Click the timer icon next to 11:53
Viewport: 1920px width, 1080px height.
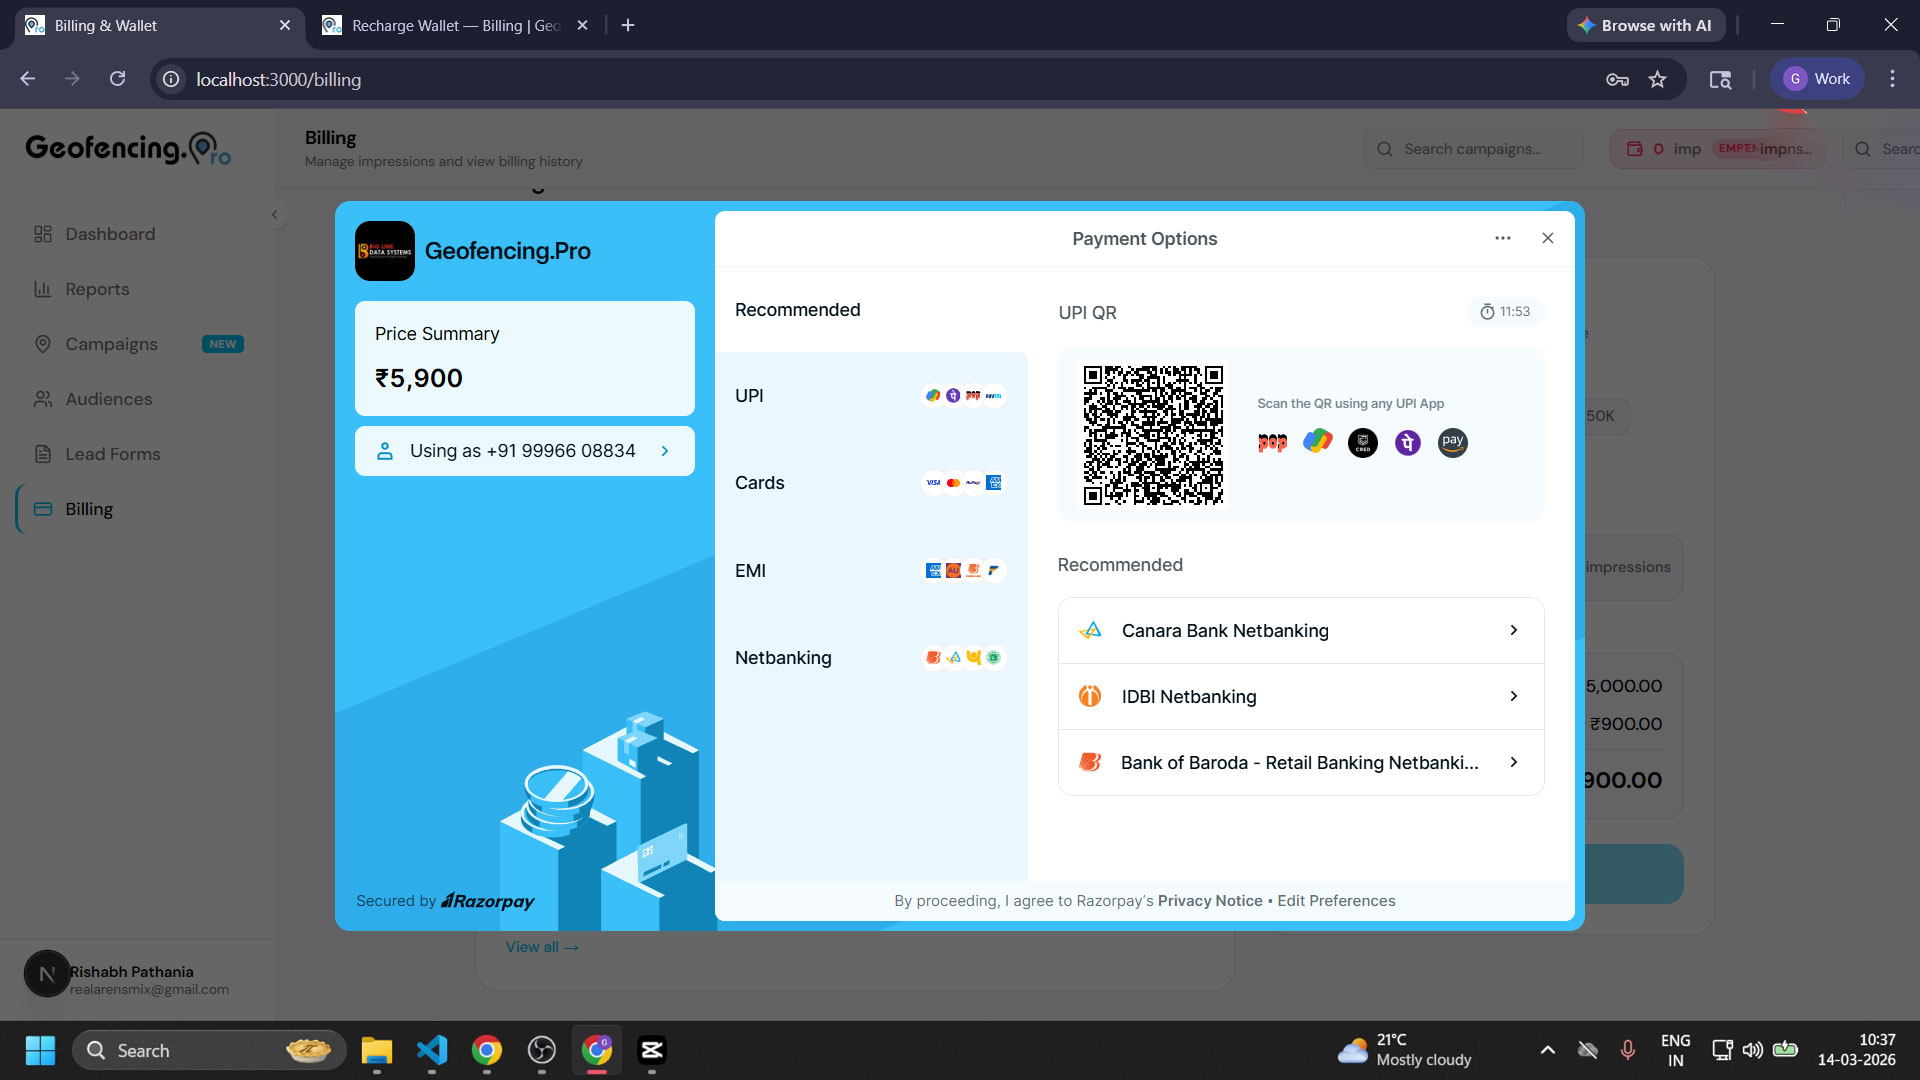[x=1487, y=311]
